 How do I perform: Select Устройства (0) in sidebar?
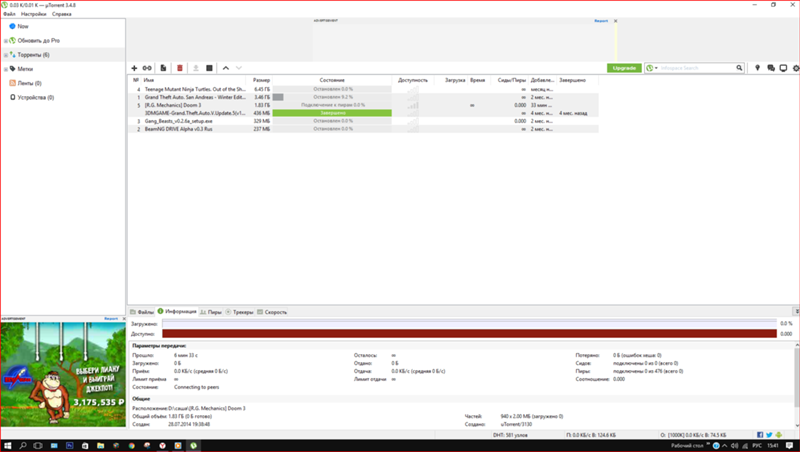point(36,97)
